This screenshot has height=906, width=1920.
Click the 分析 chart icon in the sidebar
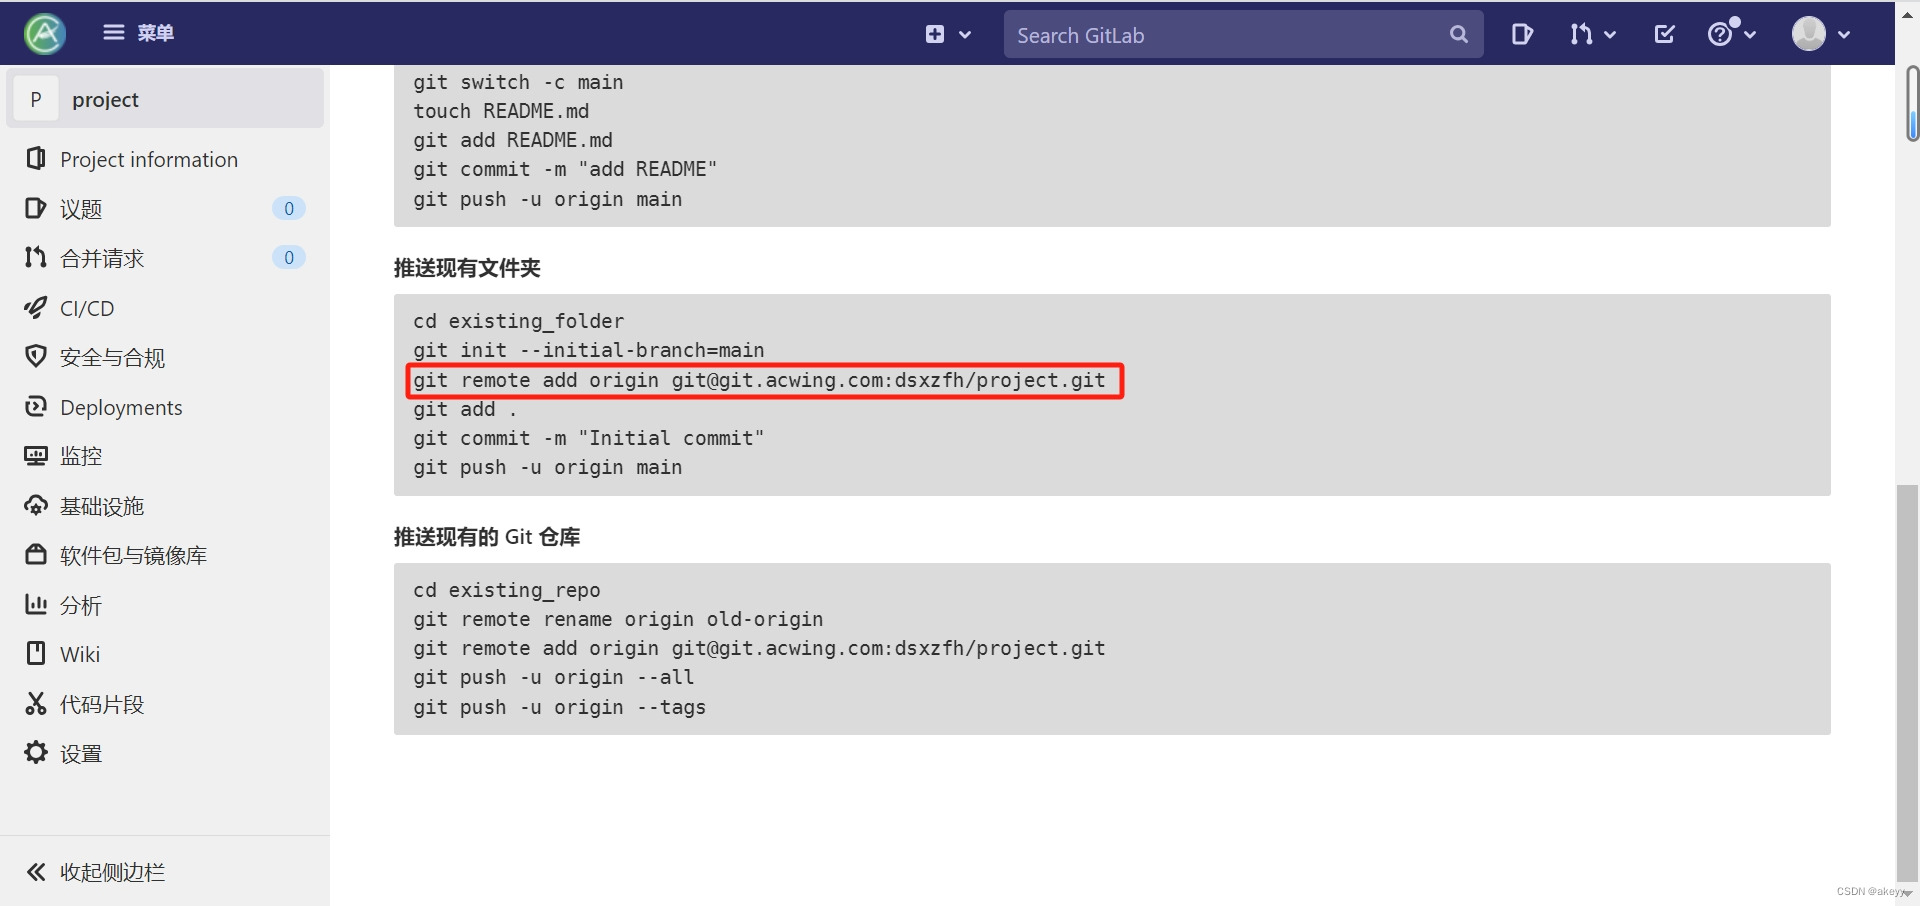tap(36, 604)
